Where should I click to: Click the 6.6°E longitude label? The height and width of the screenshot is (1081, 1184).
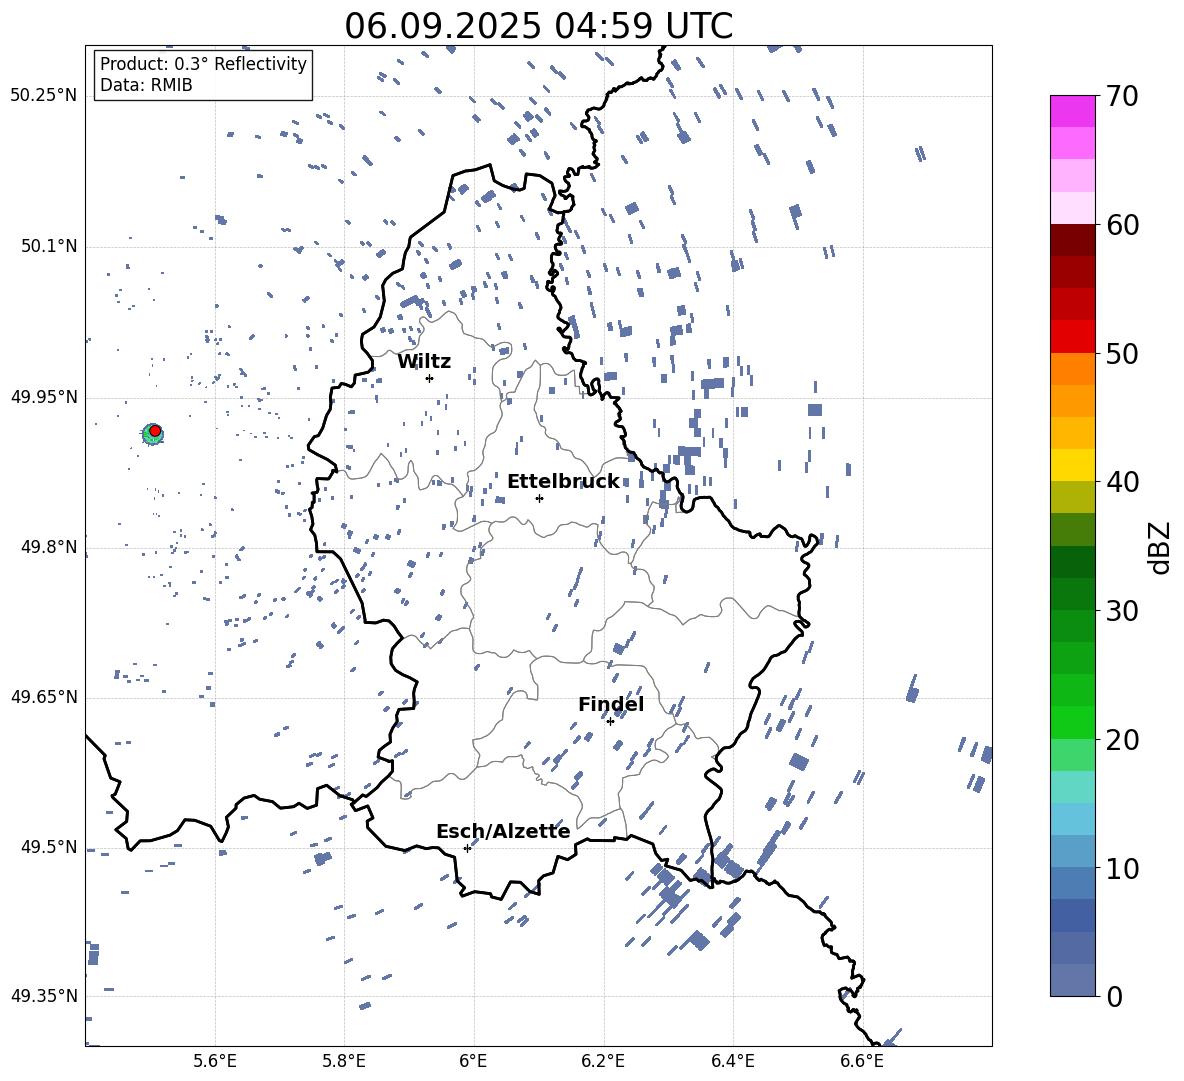[x=862, y=1061]
